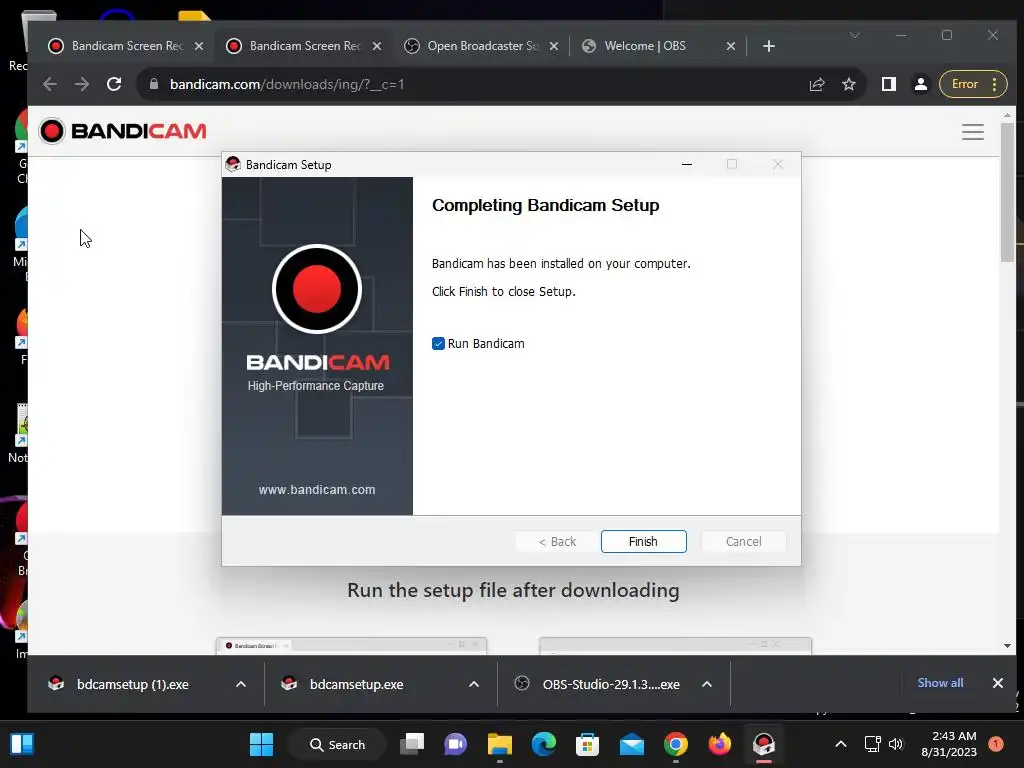This screenshot has height=768, width=1024.
Task: Open the Windows Start menu
Action: click(x=262, y=744)
